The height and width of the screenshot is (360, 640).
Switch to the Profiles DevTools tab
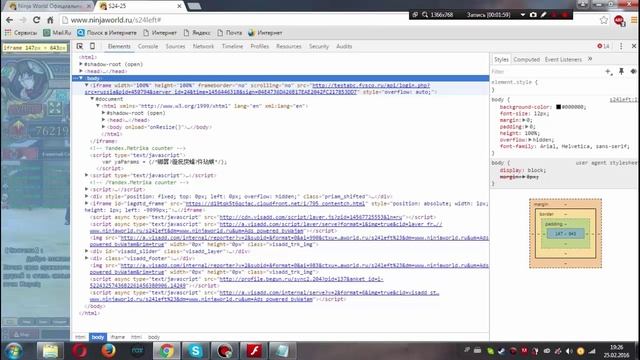(260, 46)
